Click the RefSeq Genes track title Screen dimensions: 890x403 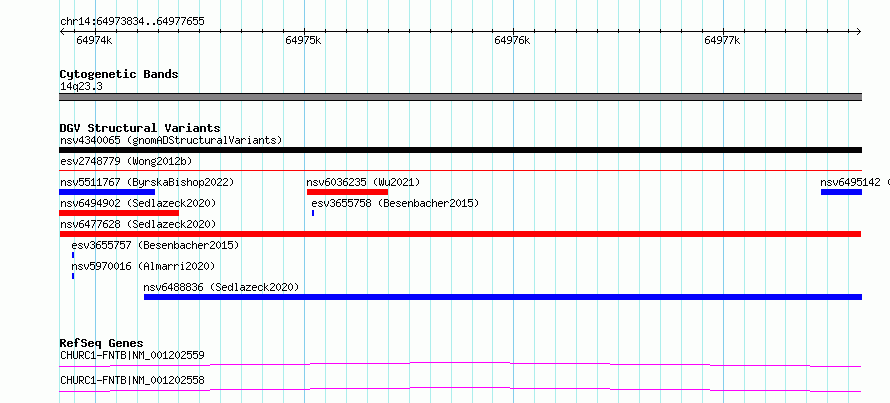pyautogui.click(x=102, y=343)
